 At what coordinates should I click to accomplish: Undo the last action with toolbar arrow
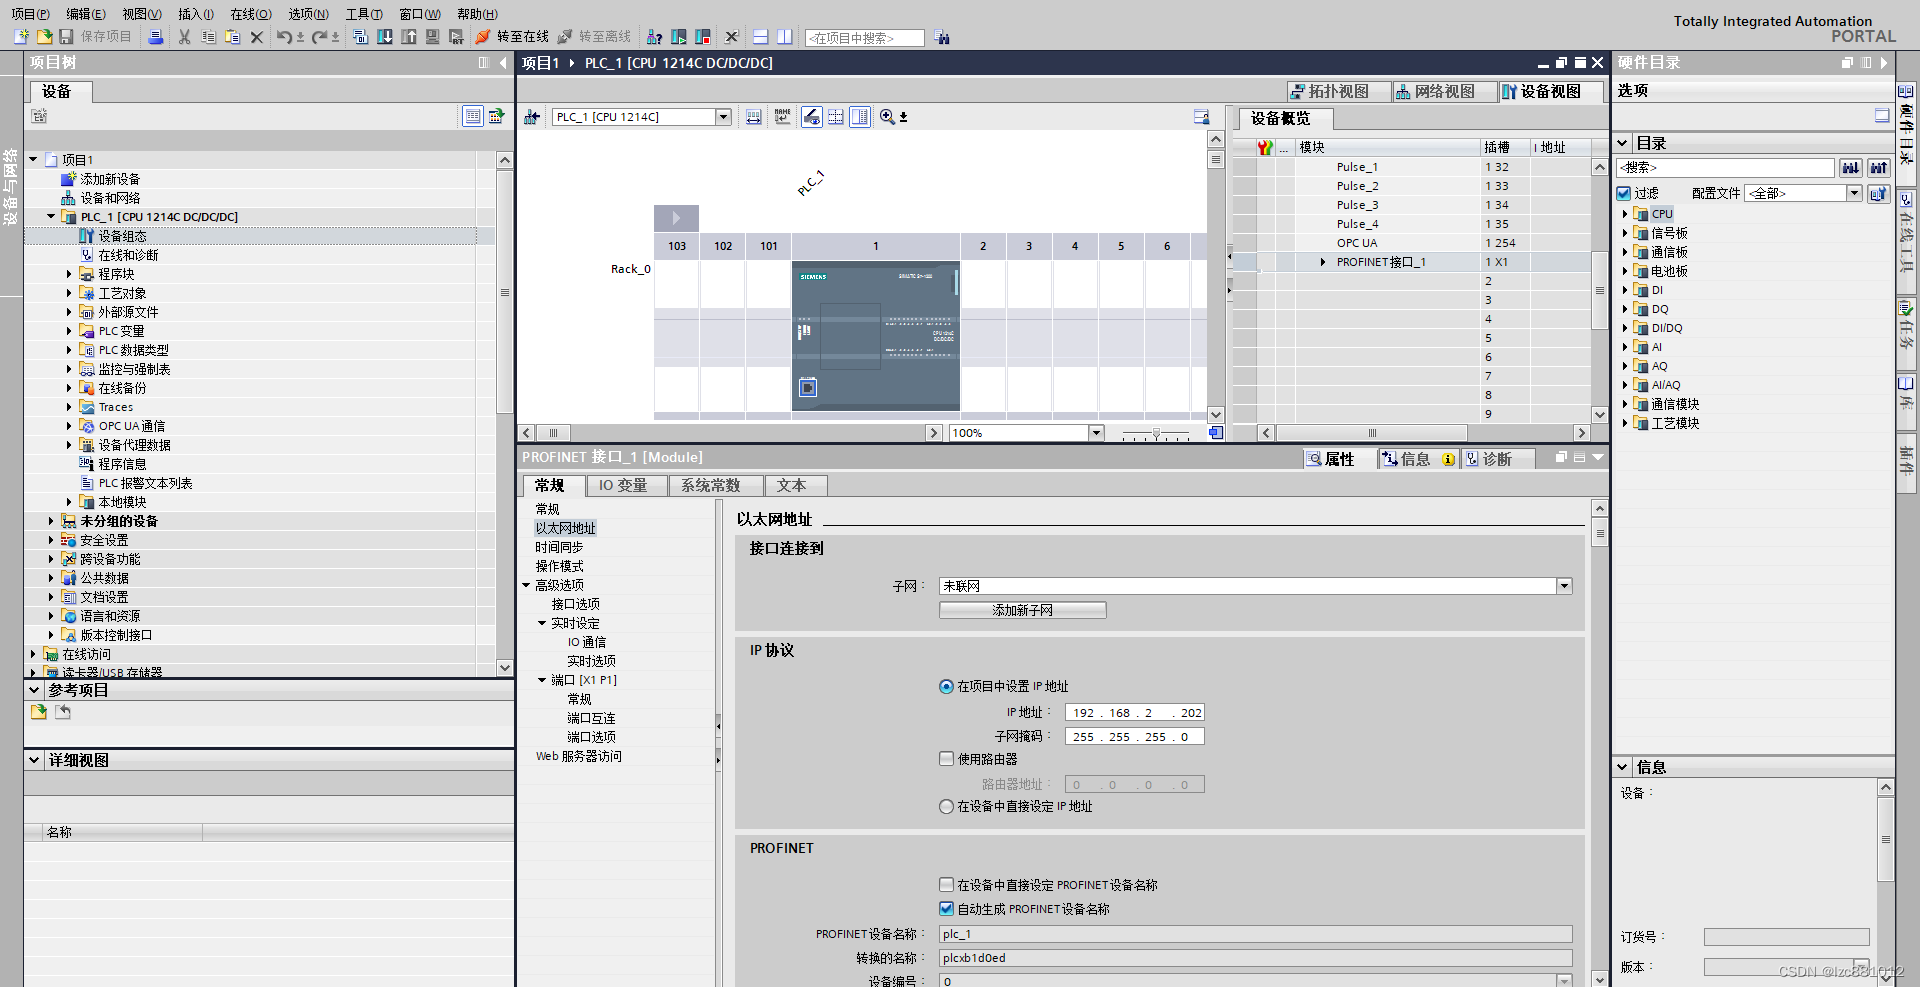[x=285, y=37]
